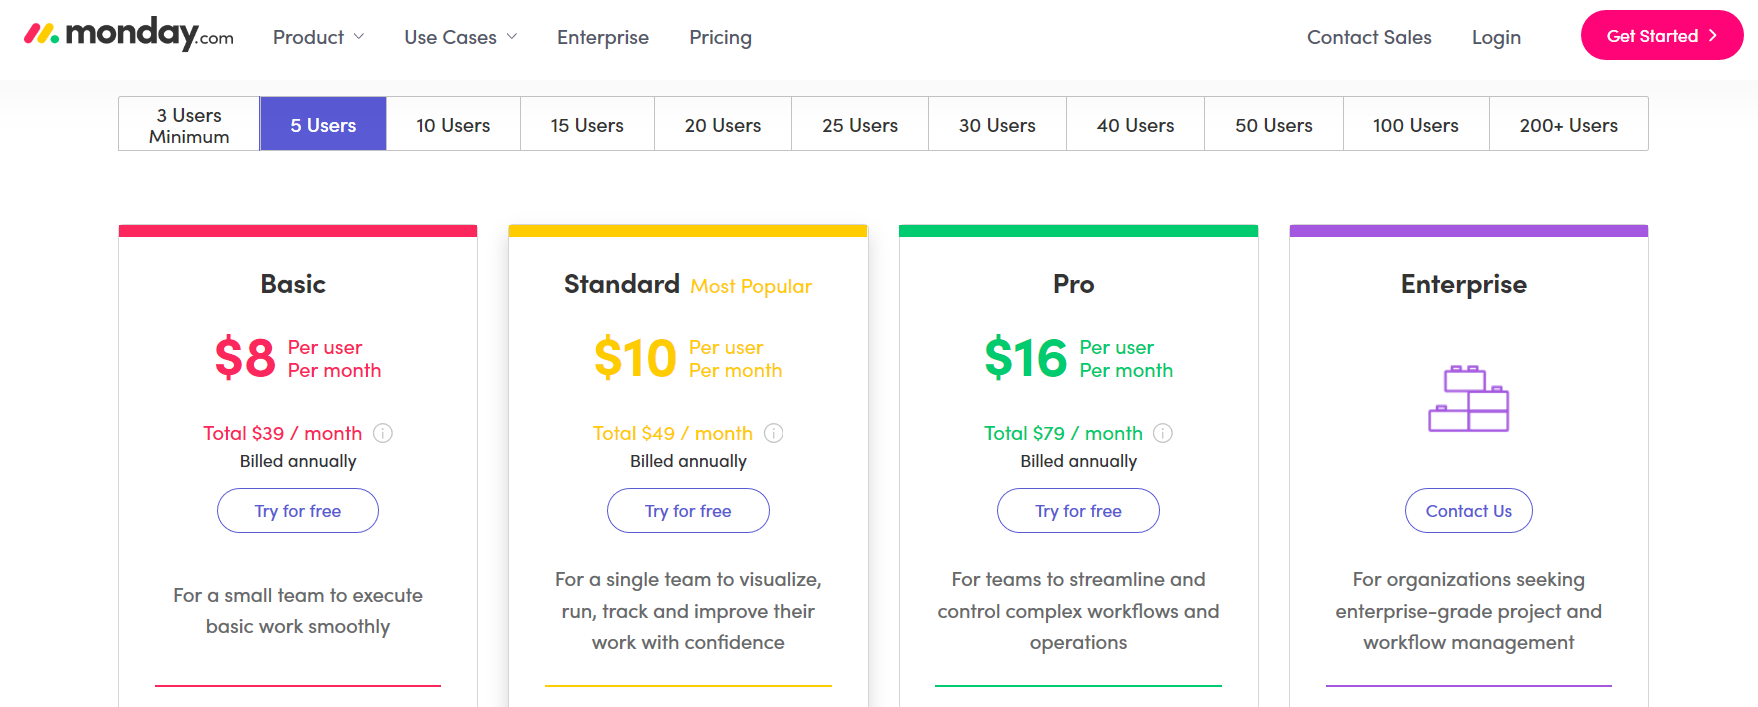Choose the 200+ Users tier
1758x707 pixels.
(1568, 124)
